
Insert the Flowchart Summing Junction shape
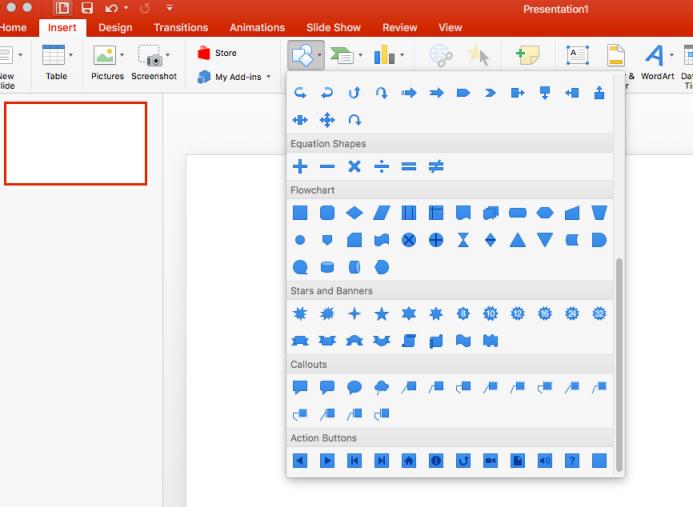(409, 240)
